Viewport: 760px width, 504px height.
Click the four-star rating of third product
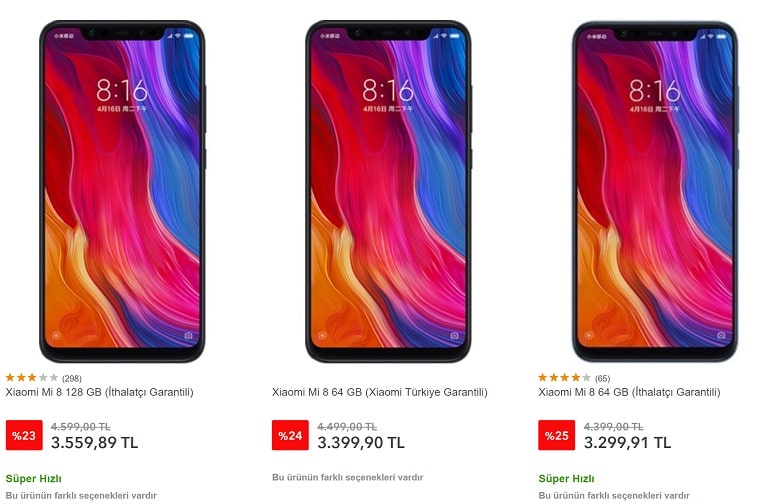pyautogui.click(x=564, y=378)
